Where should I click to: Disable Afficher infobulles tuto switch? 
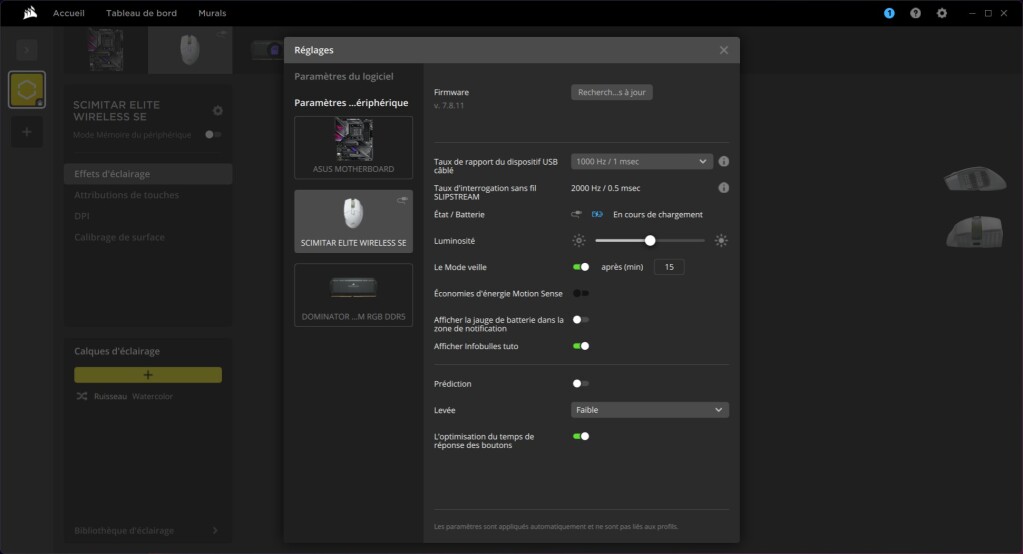click(581, 346)
